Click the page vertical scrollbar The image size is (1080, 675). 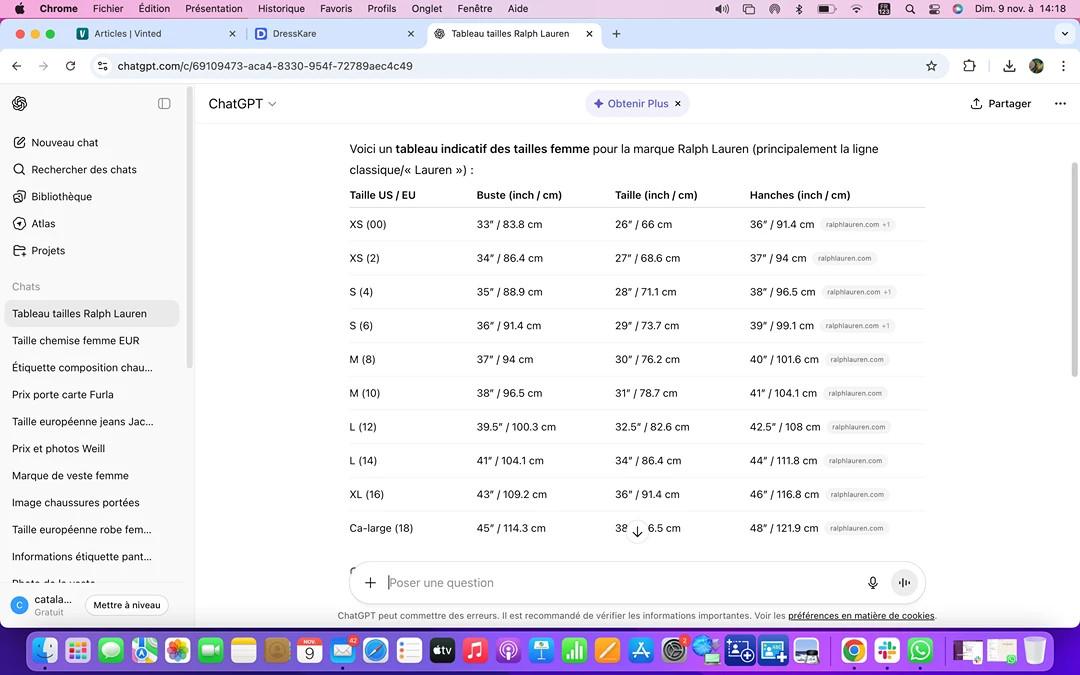(1074, 269)
